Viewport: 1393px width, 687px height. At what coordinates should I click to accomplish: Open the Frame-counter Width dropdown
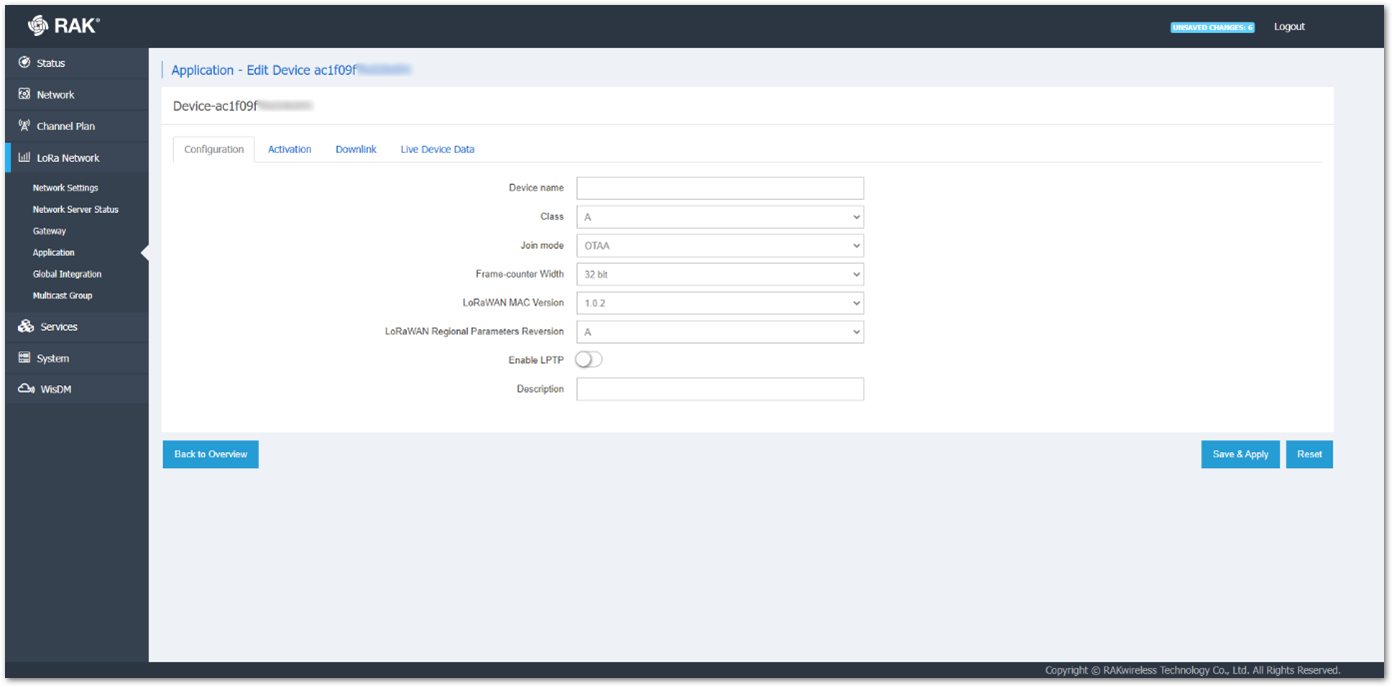coord(719,274)
